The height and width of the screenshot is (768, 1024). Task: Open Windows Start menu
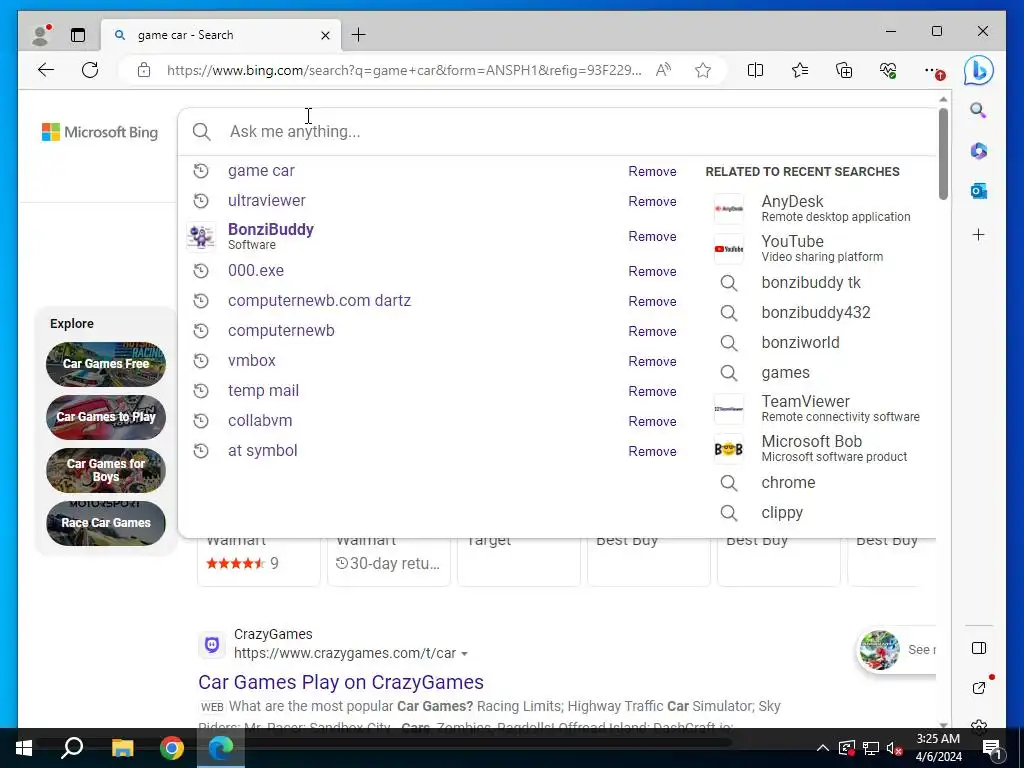(24, 748)
